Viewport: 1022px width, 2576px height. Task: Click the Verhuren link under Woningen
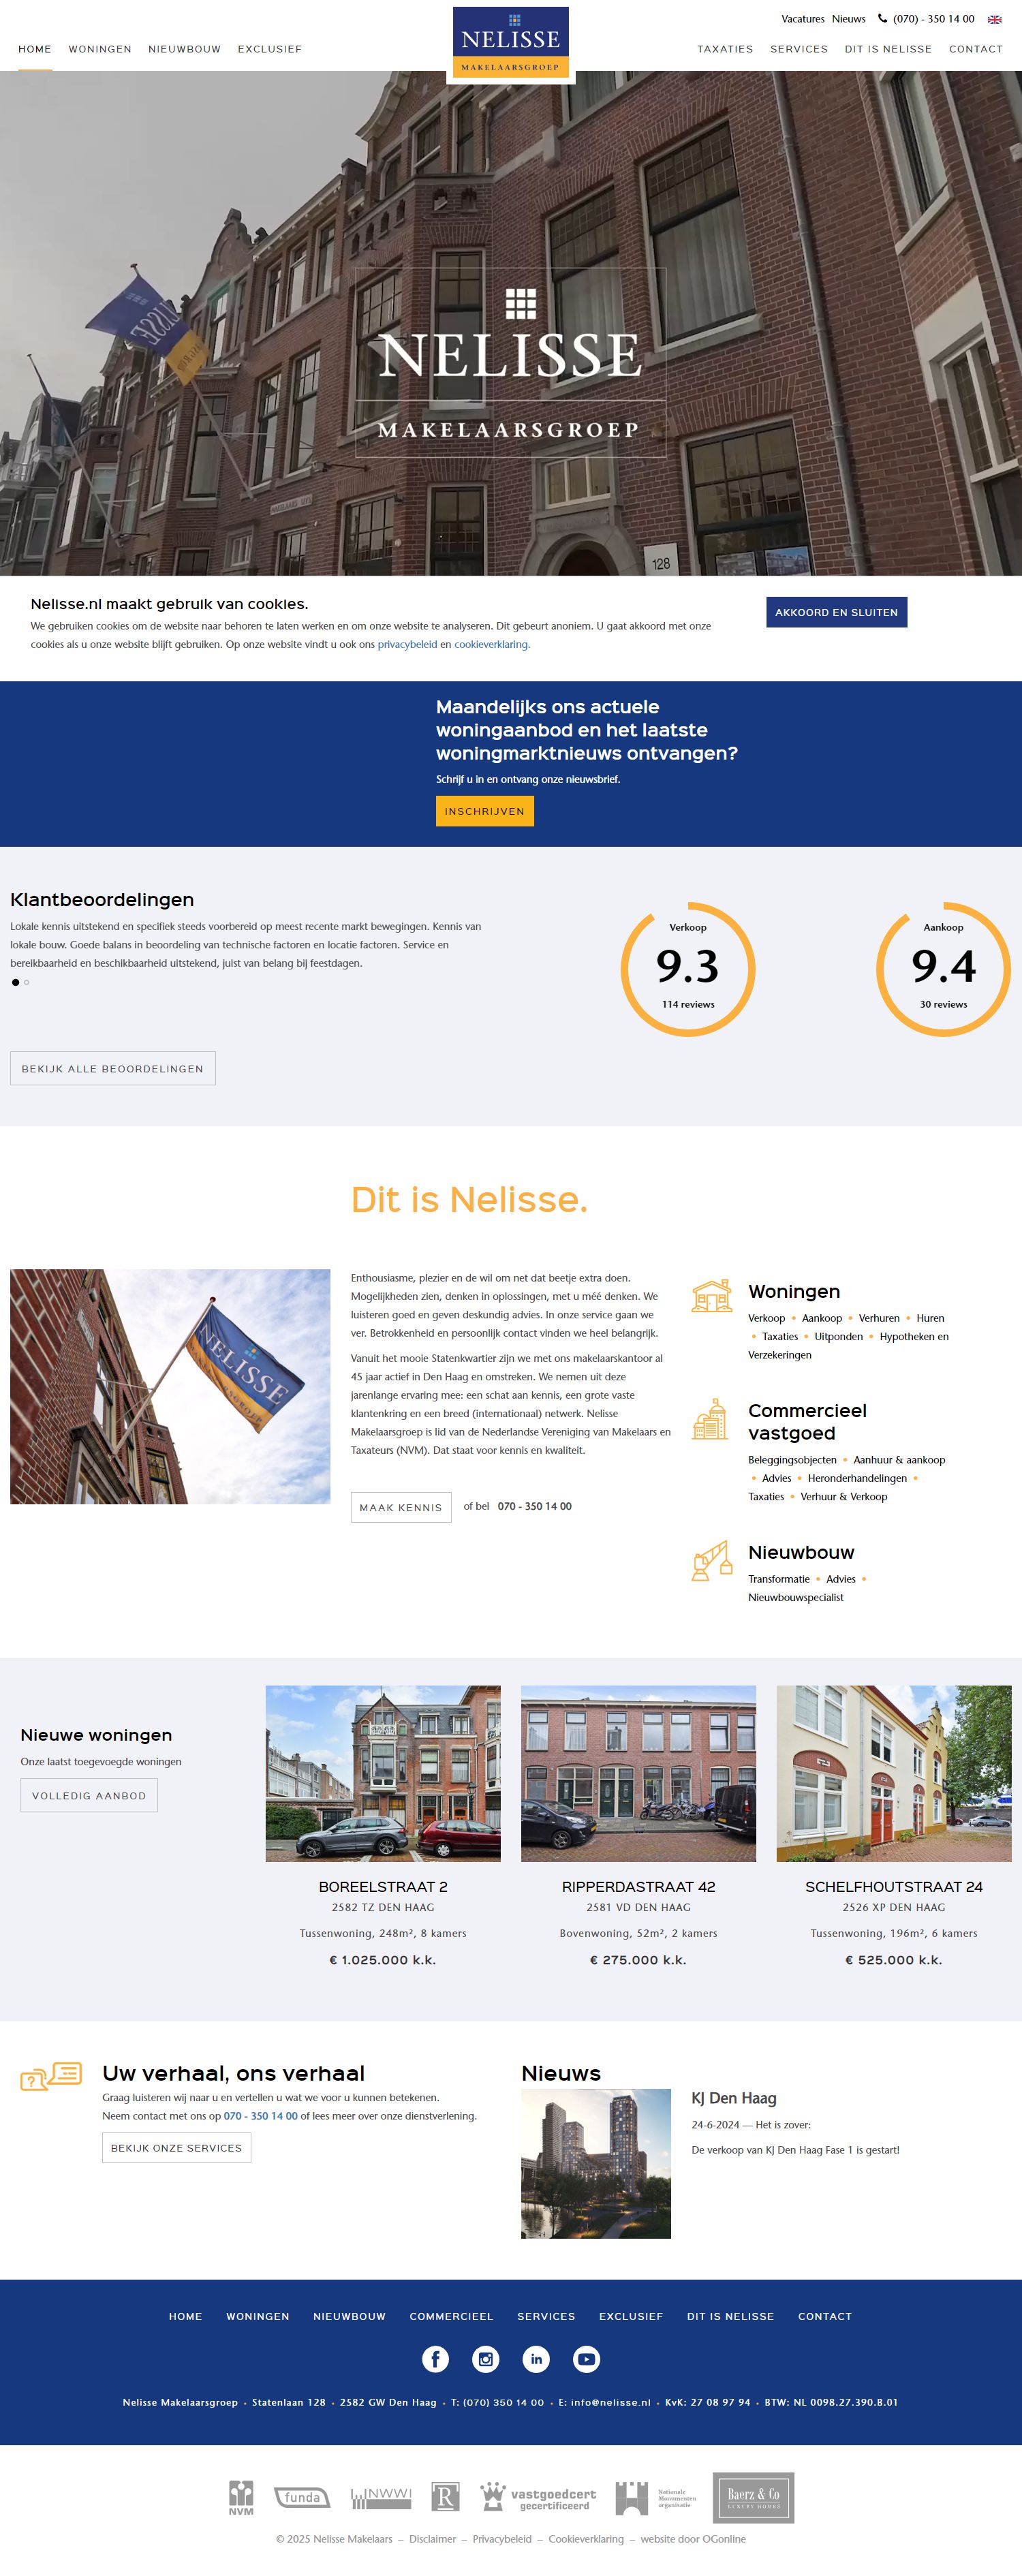(x=879, y=1318)
